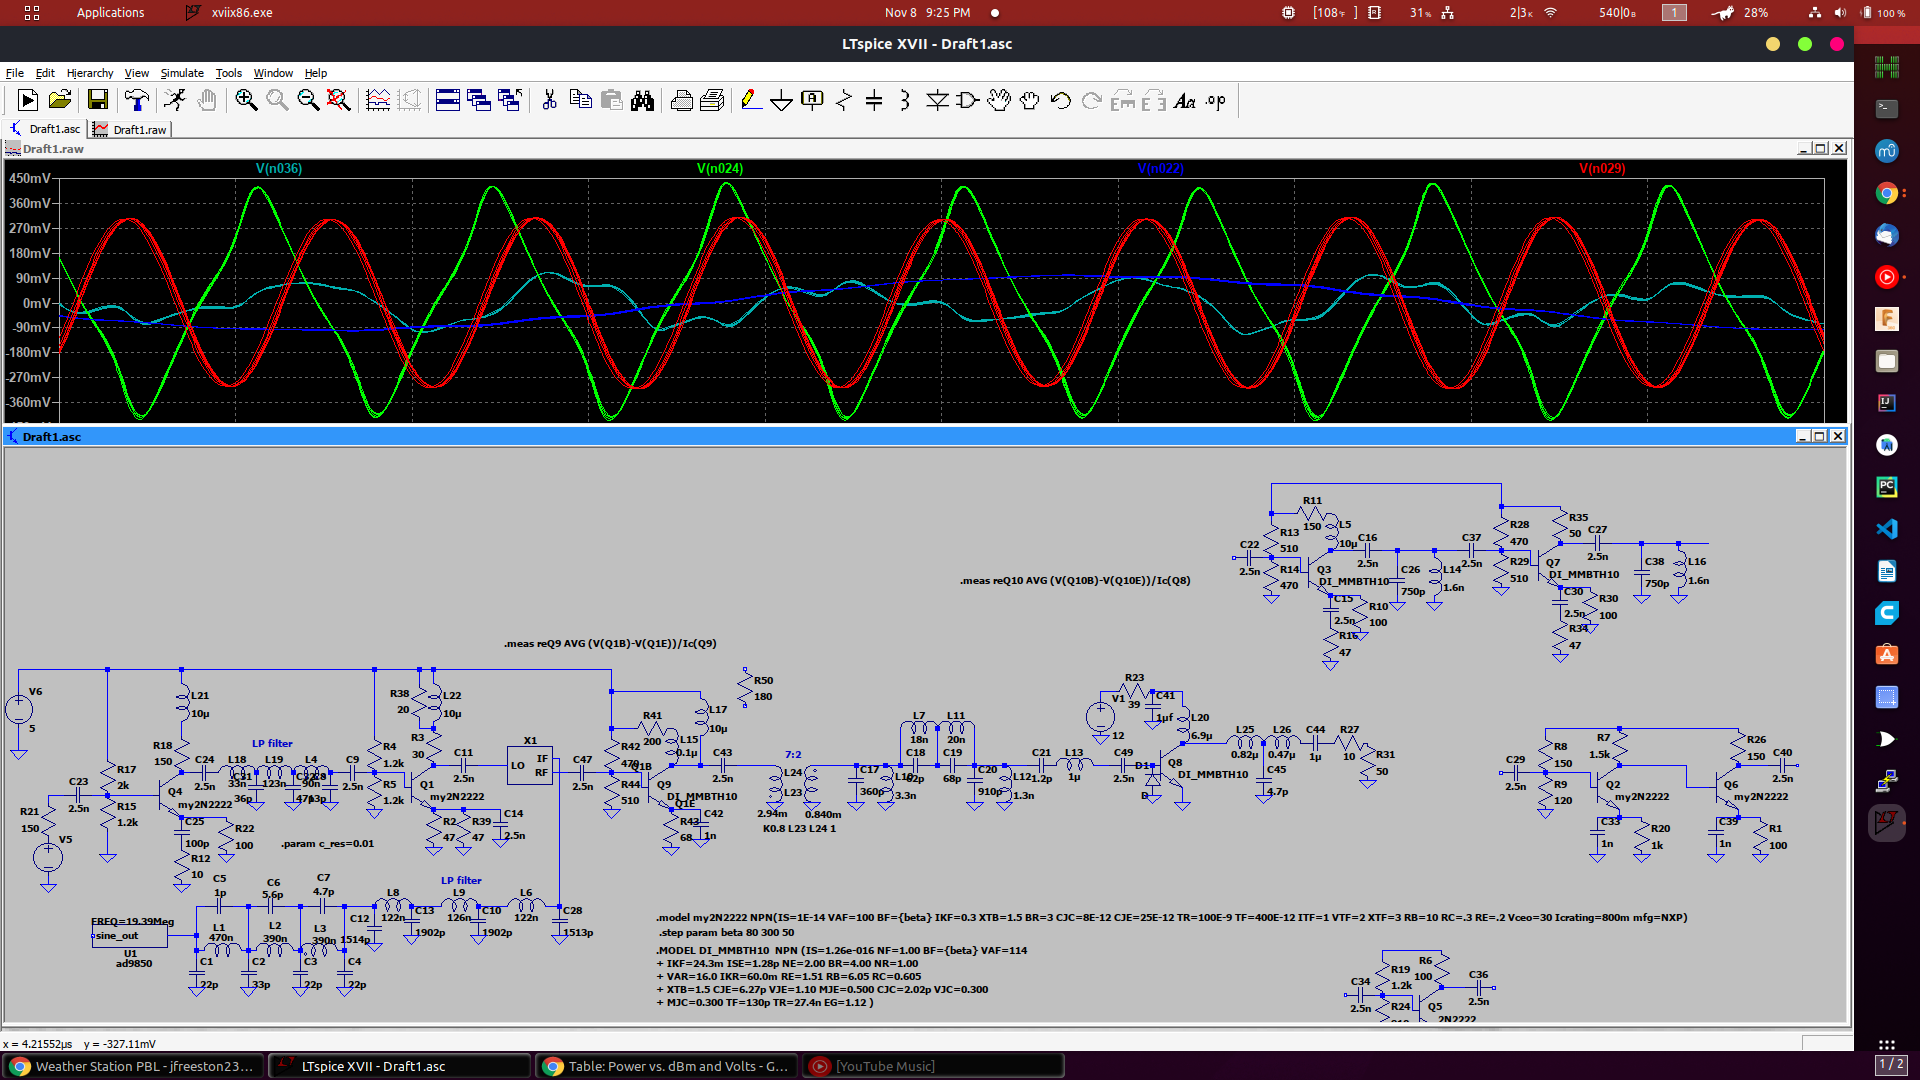Maximize the Draft1.asc schematic subwindow

1820,436
